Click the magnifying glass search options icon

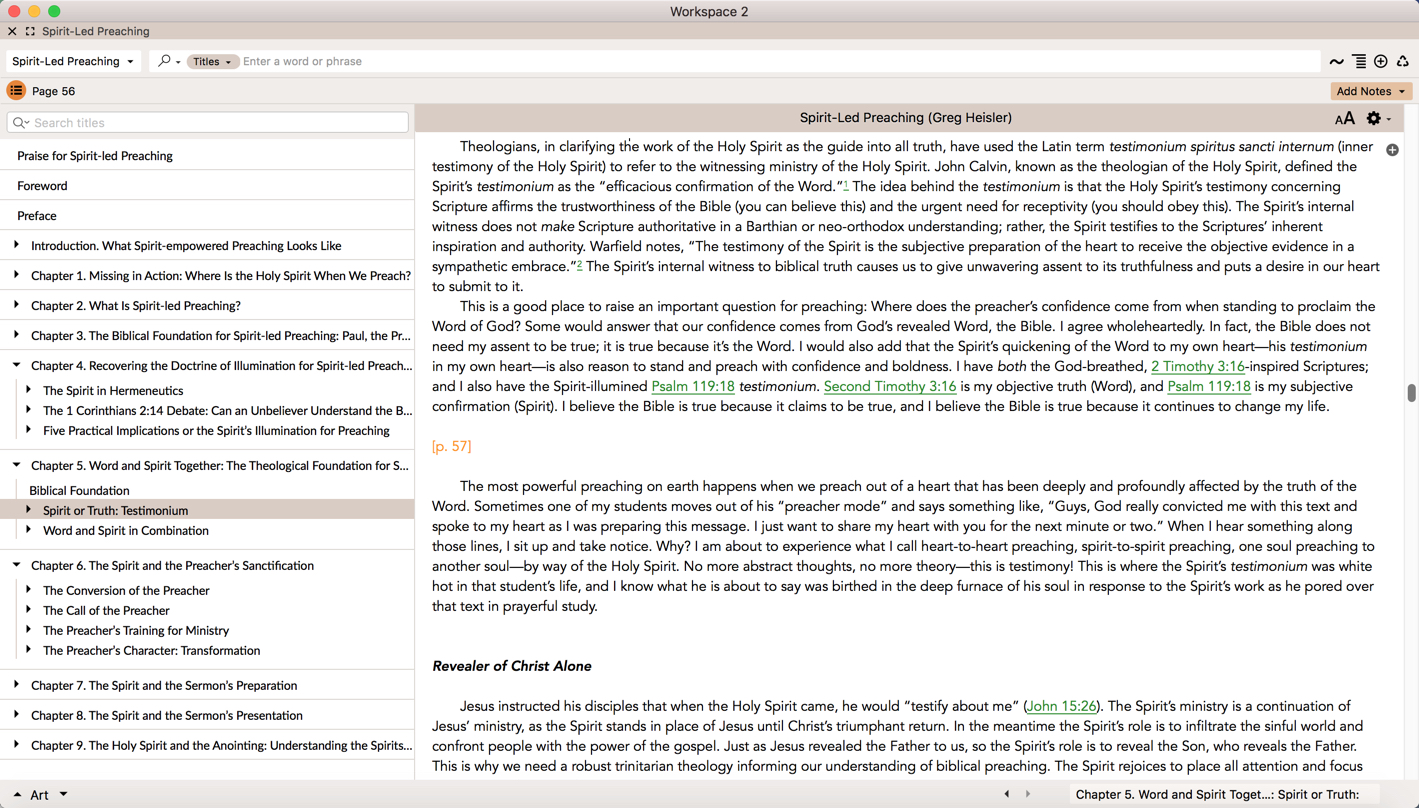coord(169,61)
